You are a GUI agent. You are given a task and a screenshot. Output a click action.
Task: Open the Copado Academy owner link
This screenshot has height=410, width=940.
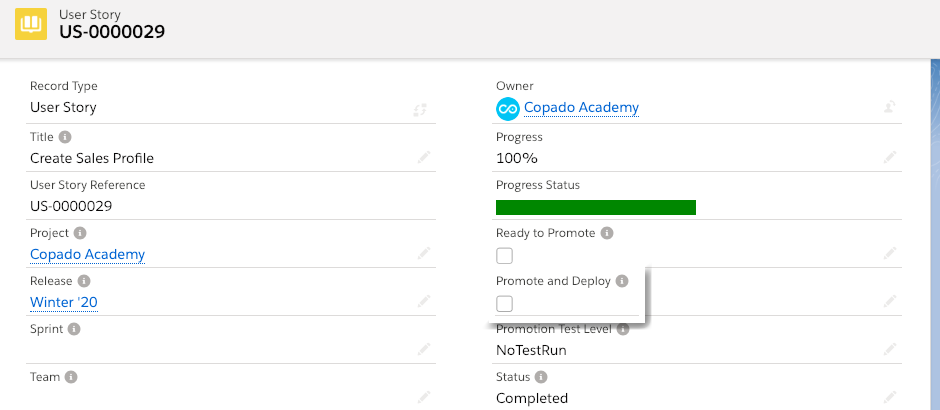[581, 107]
